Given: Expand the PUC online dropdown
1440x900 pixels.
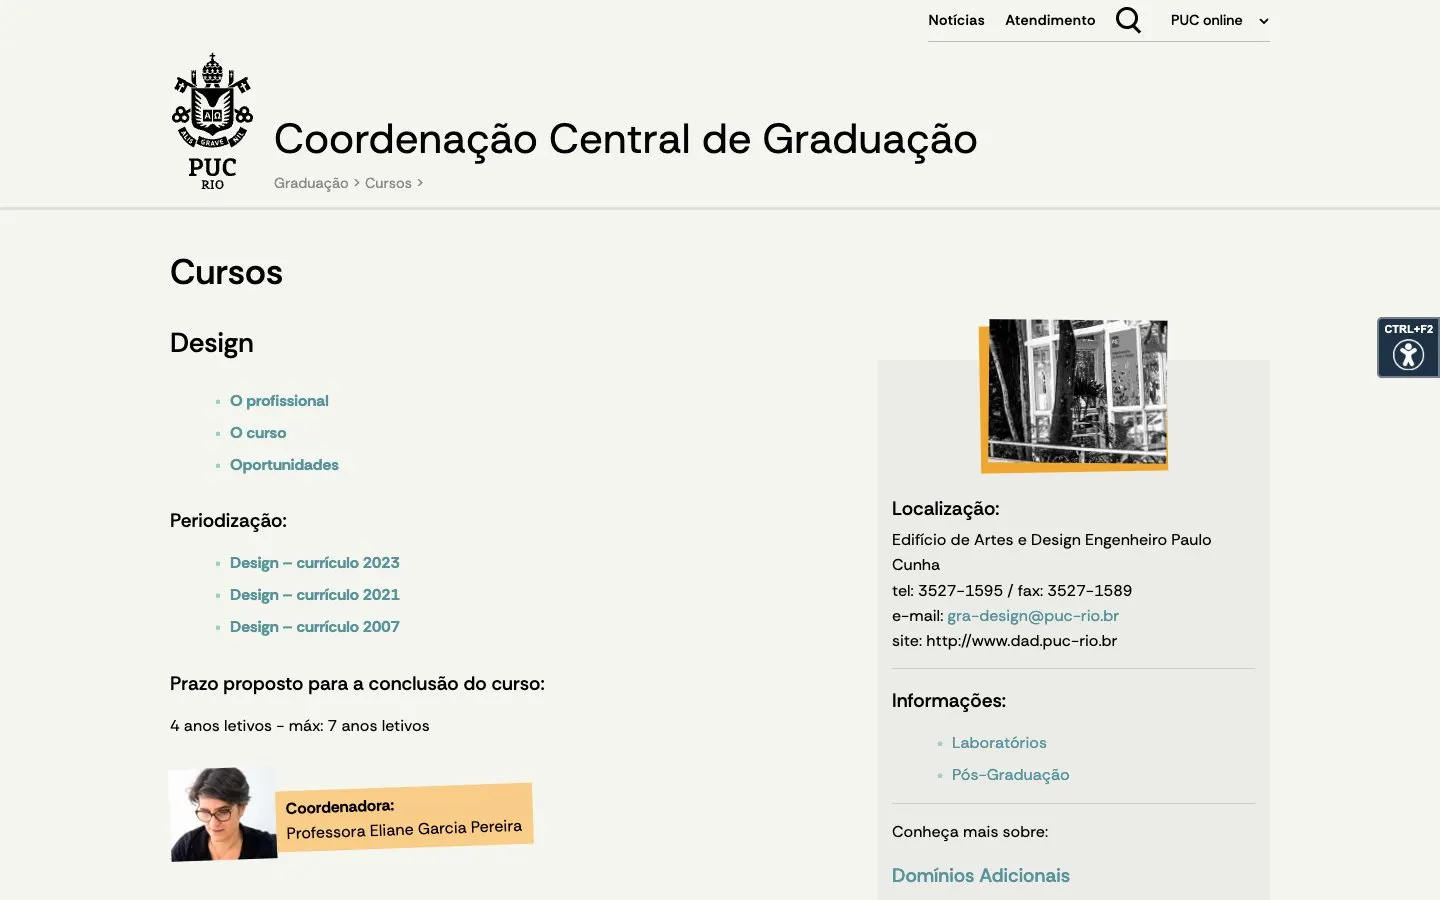Looking at the screenshot, I should [1219, 20].
